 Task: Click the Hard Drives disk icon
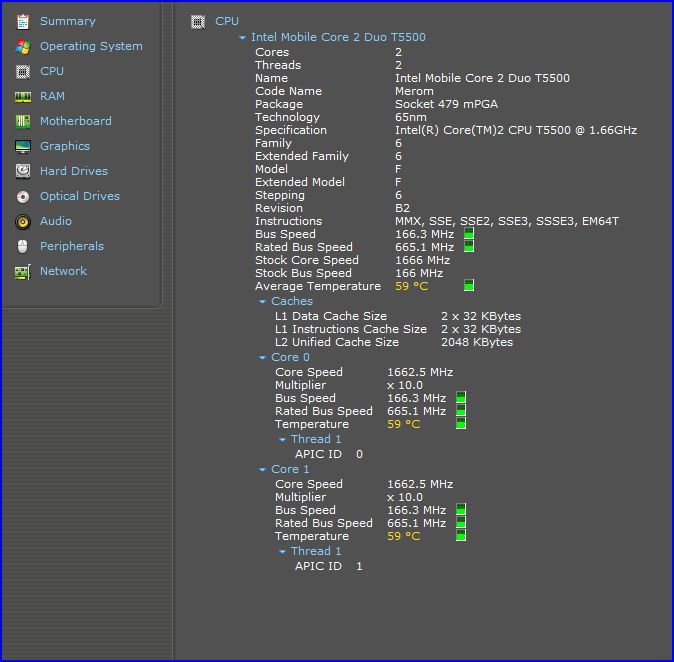pos(23,171)
